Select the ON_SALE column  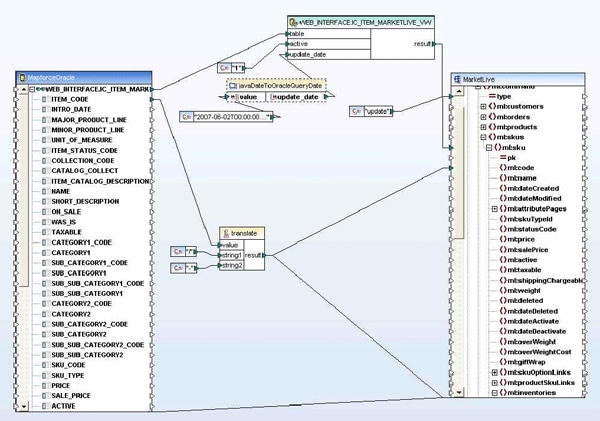point(66,212)
